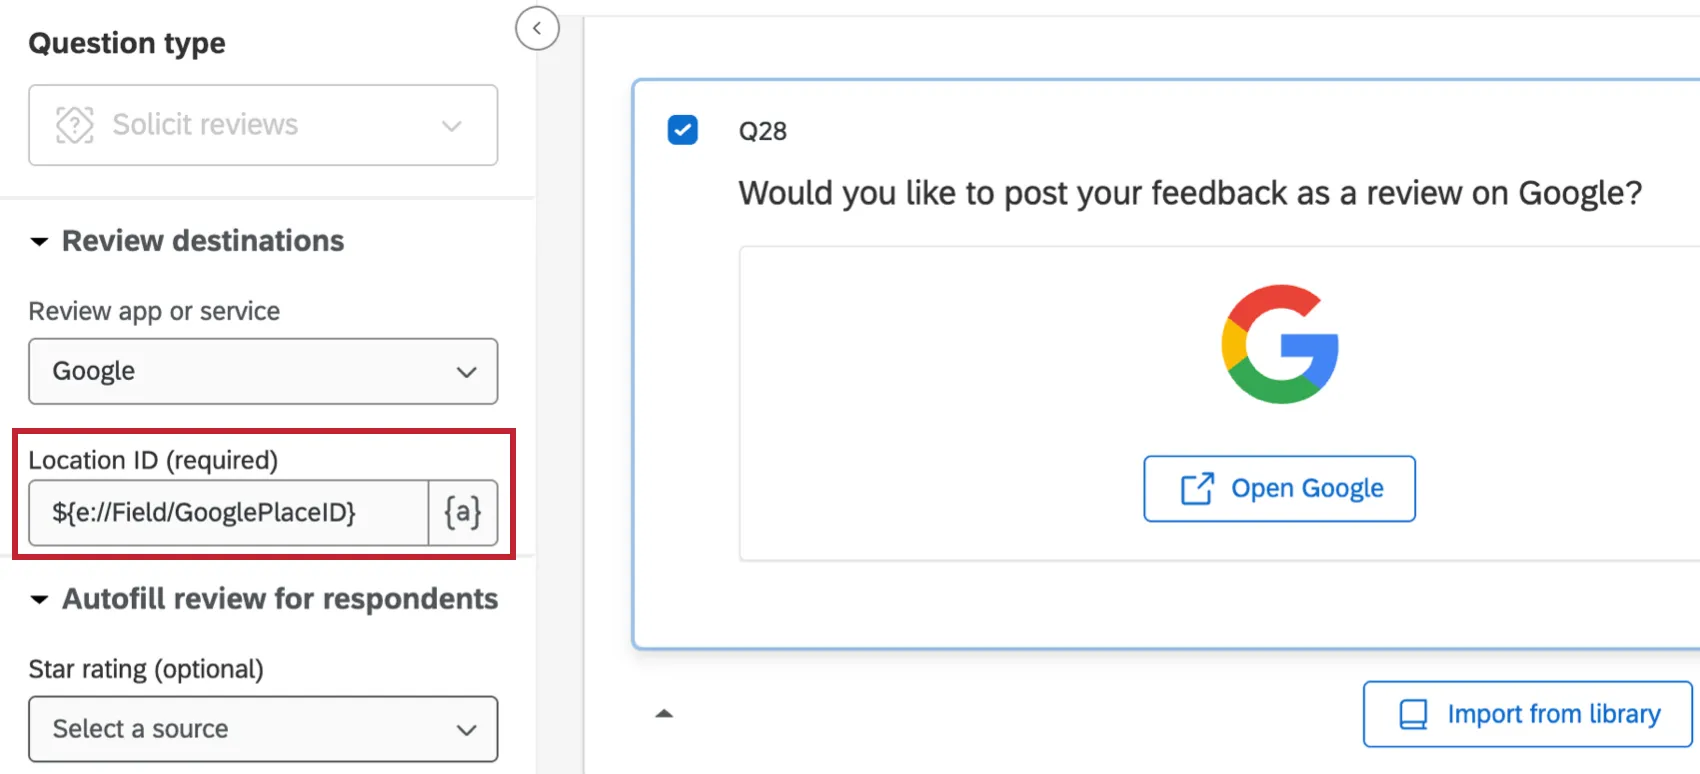Click Import from library button

[x=1527, y=714]
